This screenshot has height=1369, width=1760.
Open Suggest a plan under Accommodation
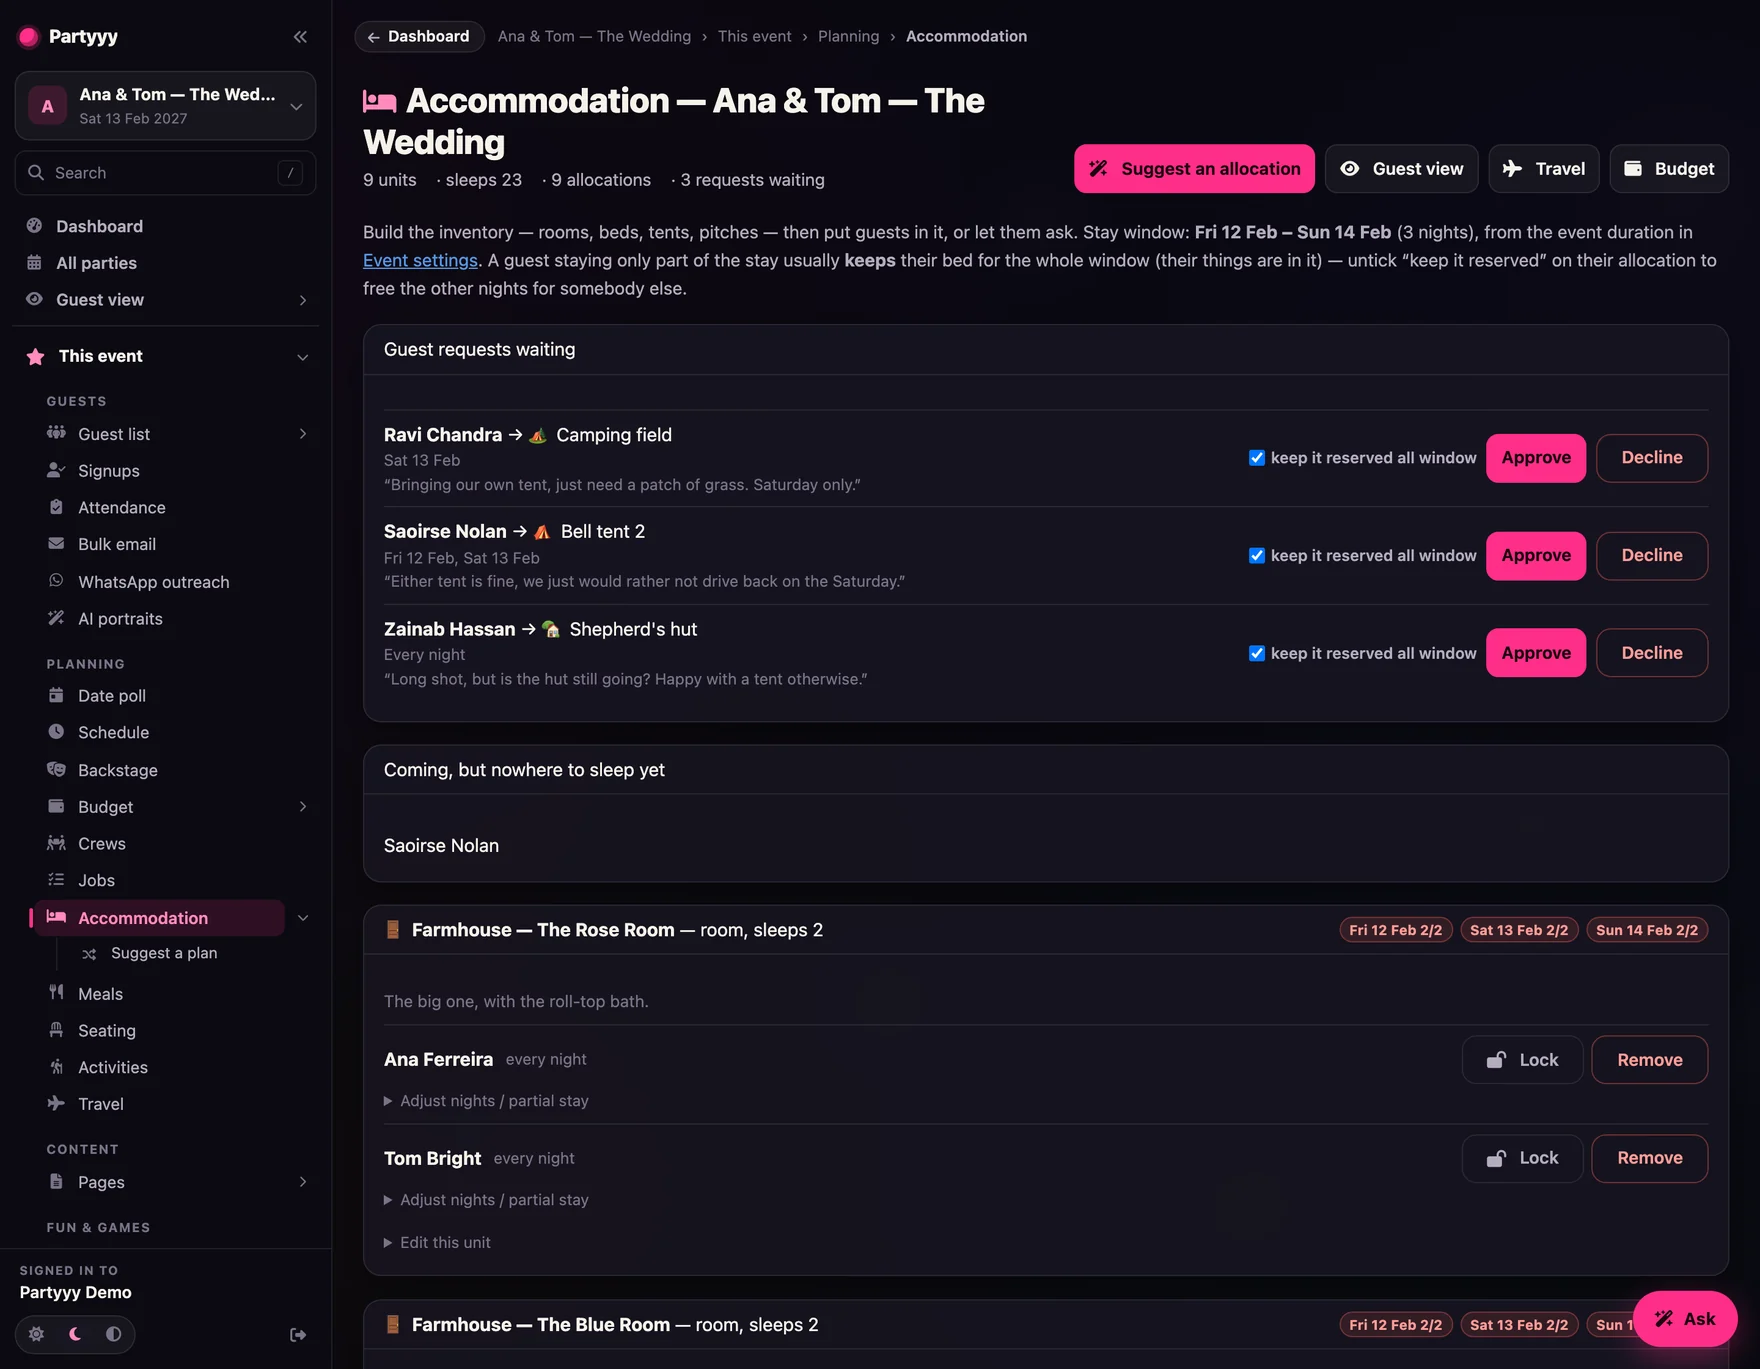164,953
